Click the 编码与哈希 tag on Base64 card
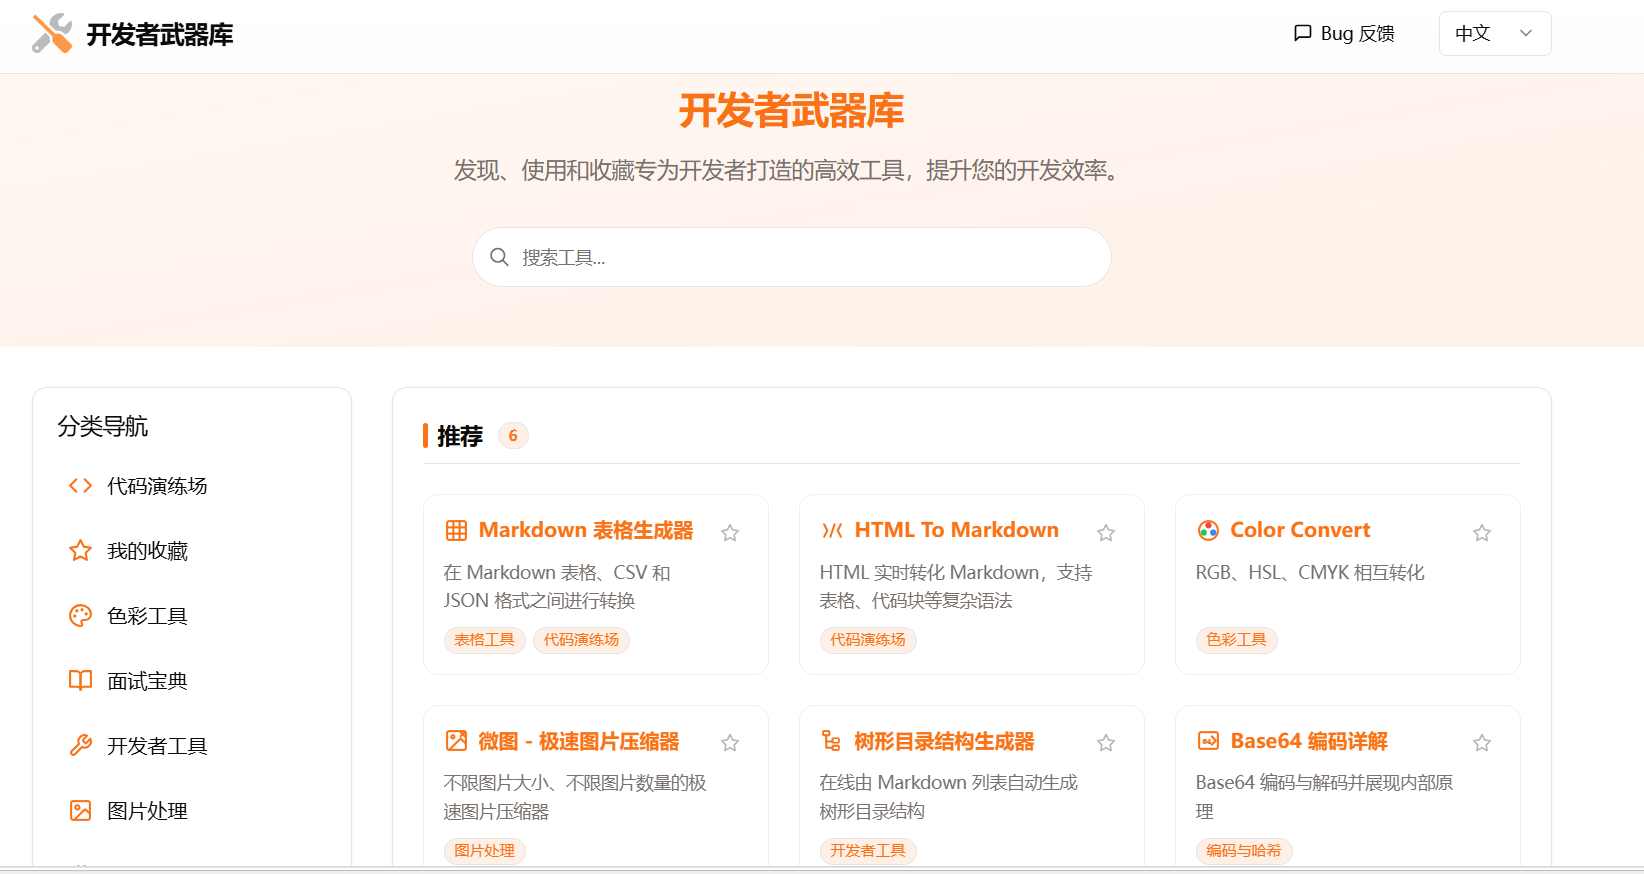 1244,851
